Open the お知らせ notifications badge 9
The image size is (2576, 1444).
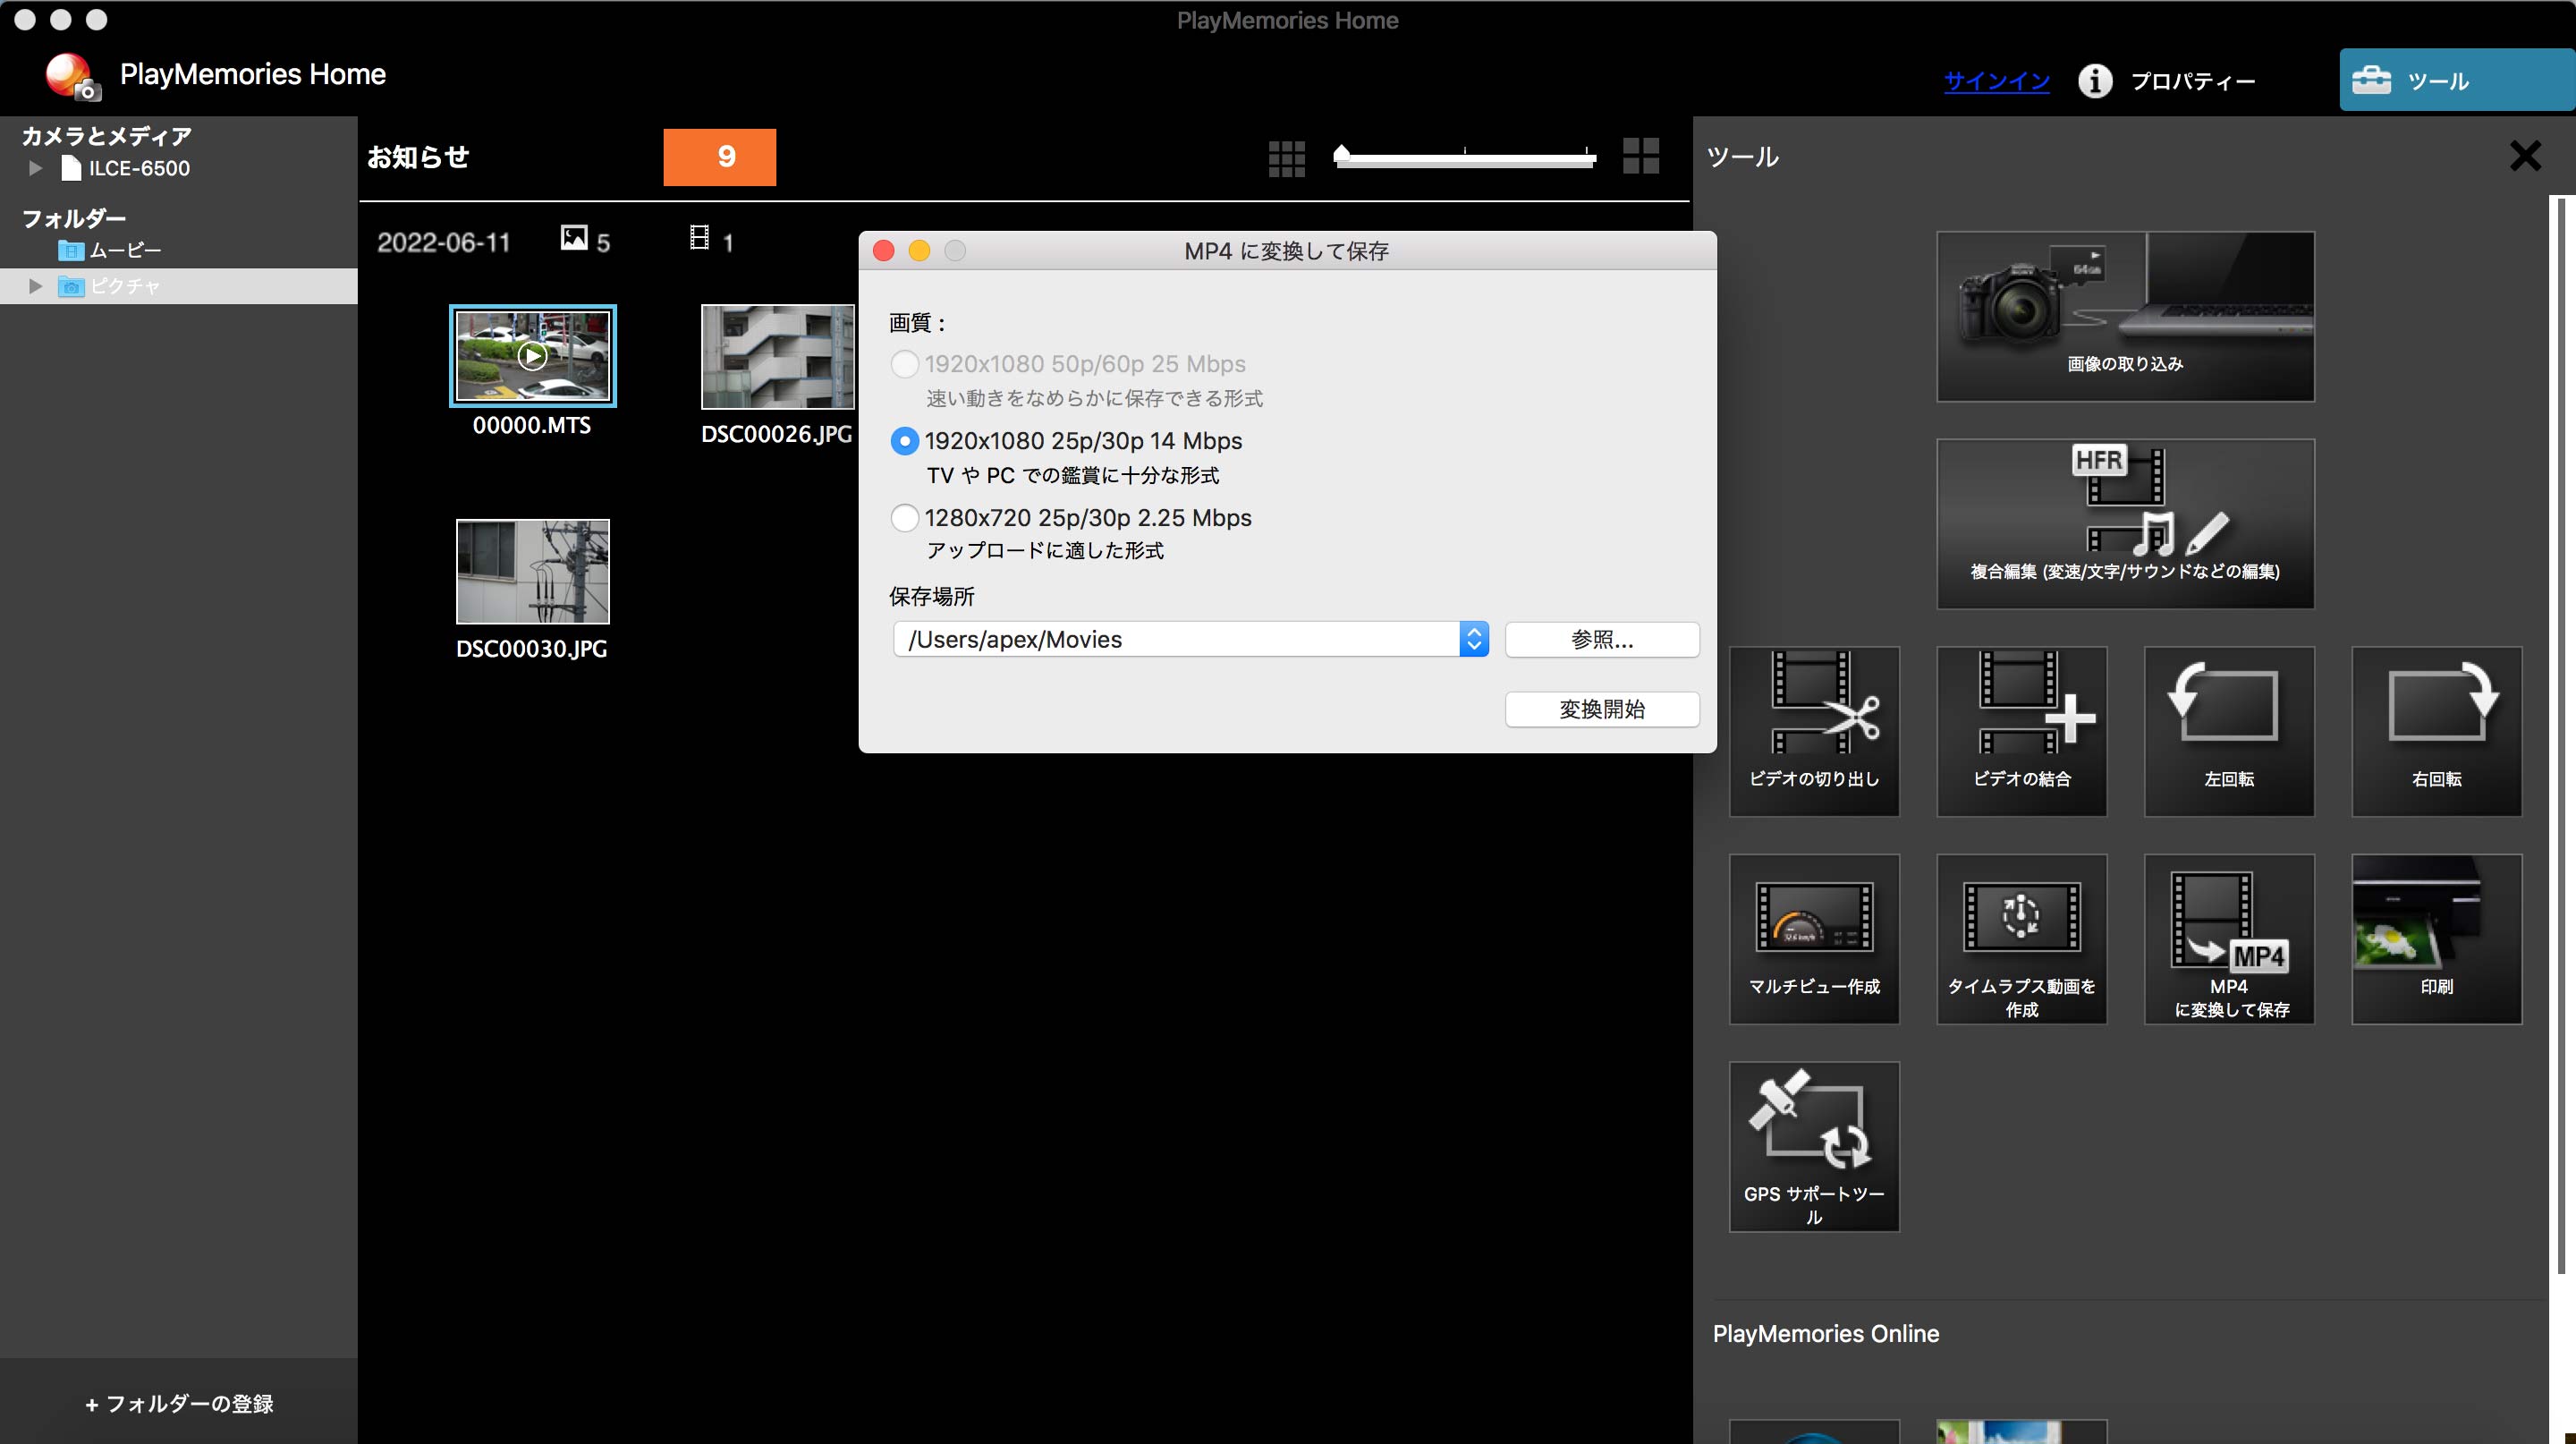point(719,157)
